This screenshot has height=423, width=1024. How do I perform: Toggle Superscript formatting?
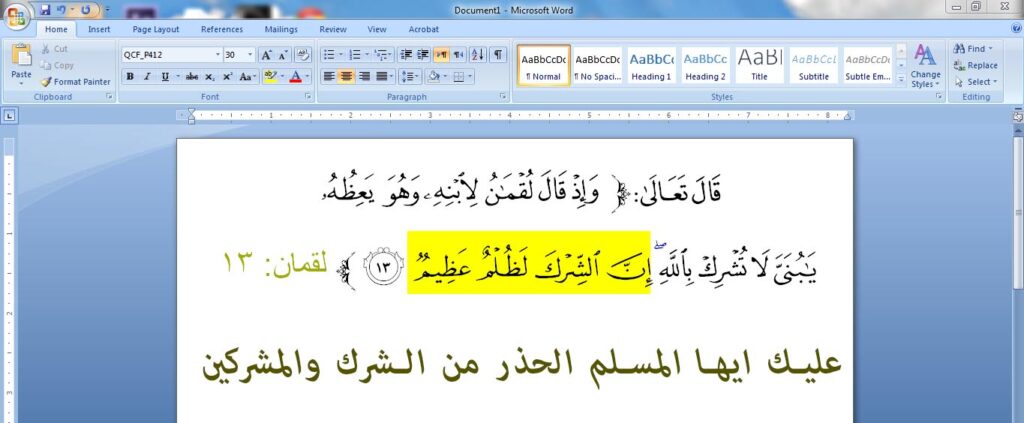pos(227,76)
